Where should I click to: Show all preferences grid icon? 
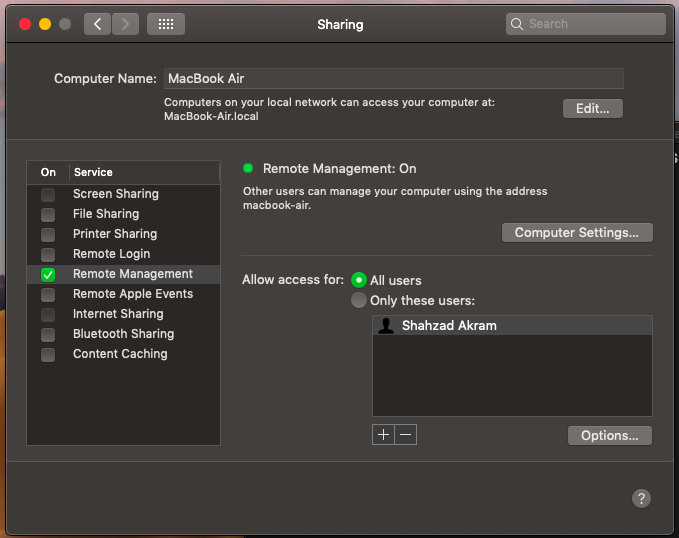(166, 24)
